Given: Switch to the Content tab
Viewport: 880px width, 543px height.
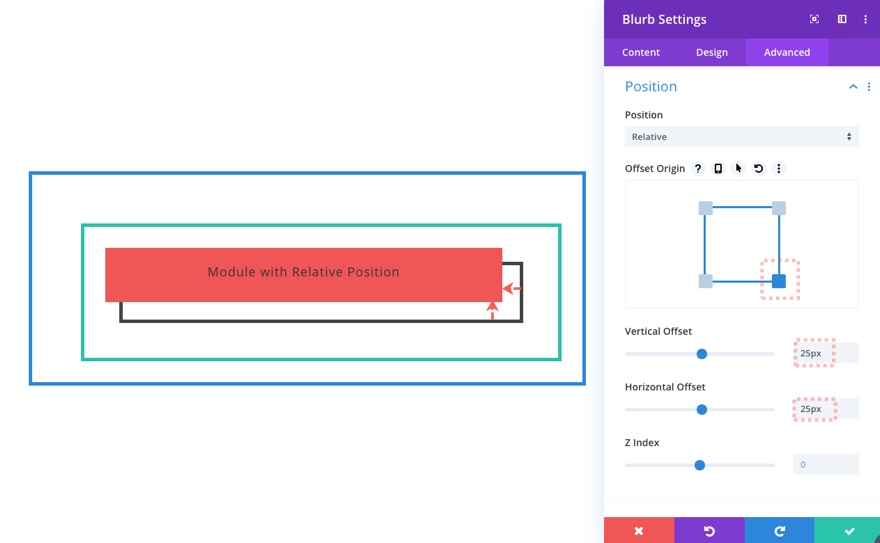Looking at the screenshot, I should [641, 52].
